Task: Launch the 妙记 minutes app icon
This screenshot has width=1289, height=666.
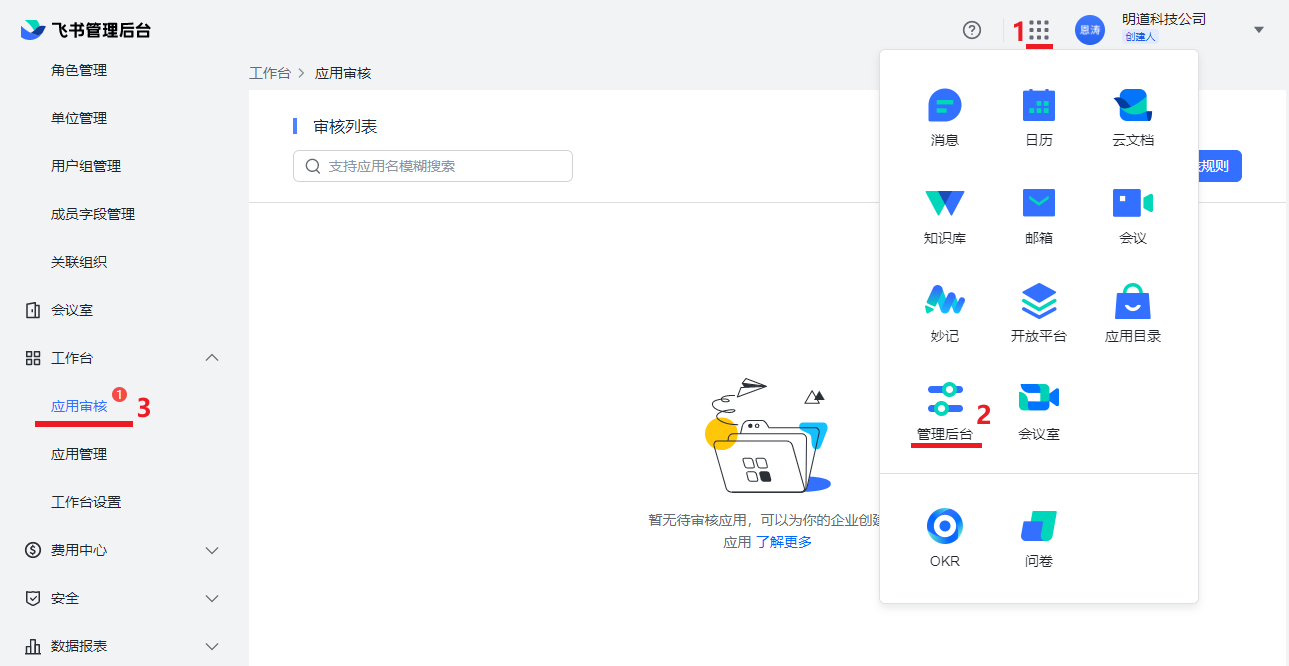Action: click(944, 301)
